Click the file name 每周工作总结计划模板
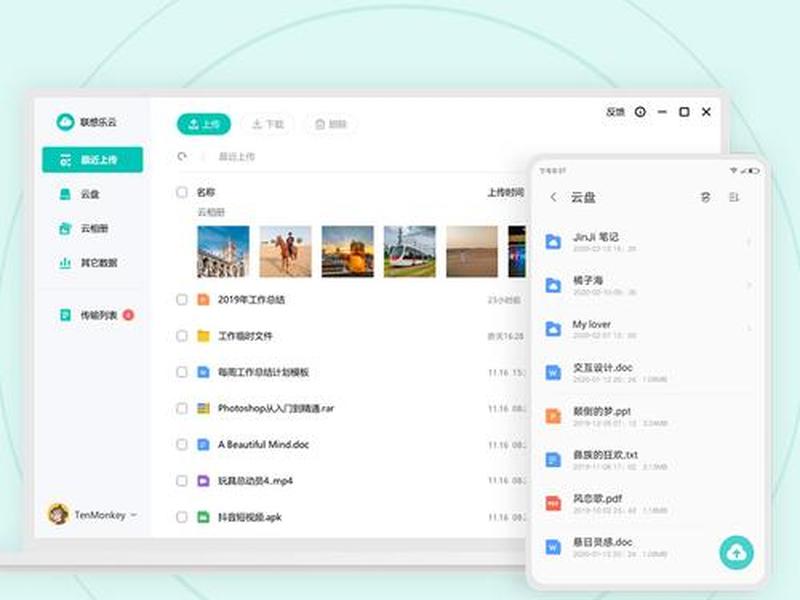 click(x=263, y=372)
